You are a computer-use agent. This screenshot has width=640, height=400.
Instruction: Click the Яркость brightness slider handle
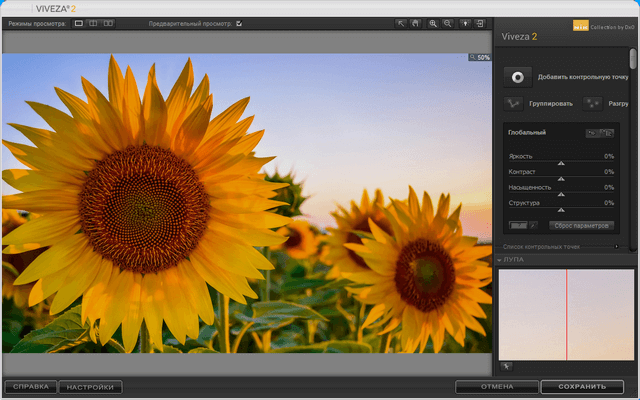(560, 163)
